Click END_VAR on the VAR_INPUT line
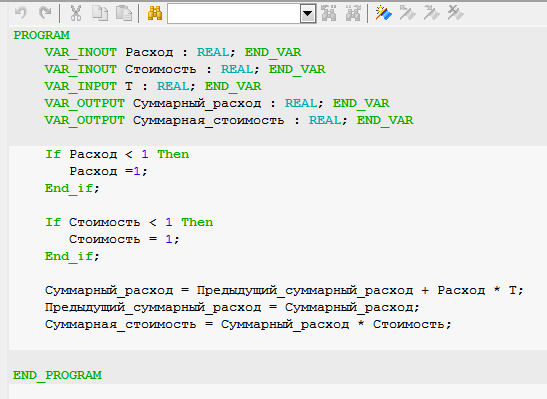This screenshot has width=547, height=399. (233, 86)
